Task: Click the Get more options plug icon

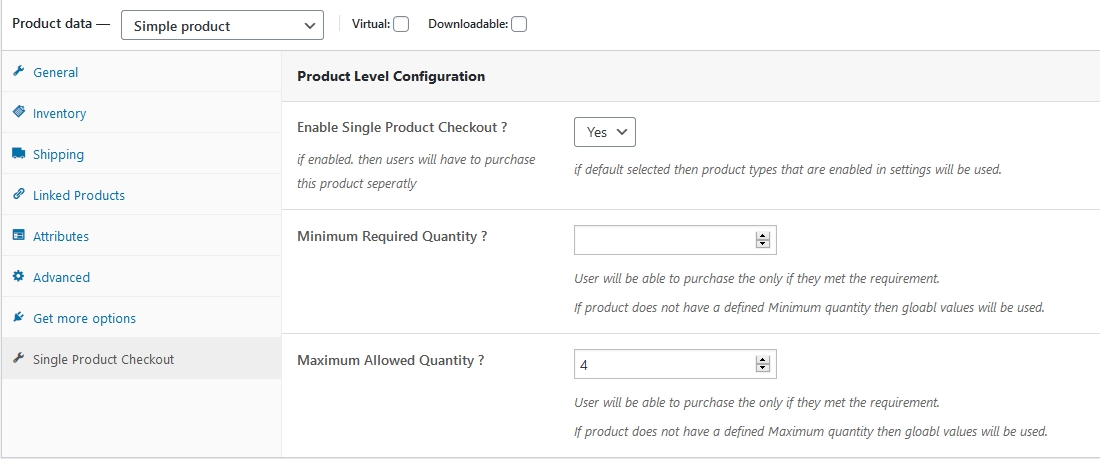Action: tap(18, 318)
